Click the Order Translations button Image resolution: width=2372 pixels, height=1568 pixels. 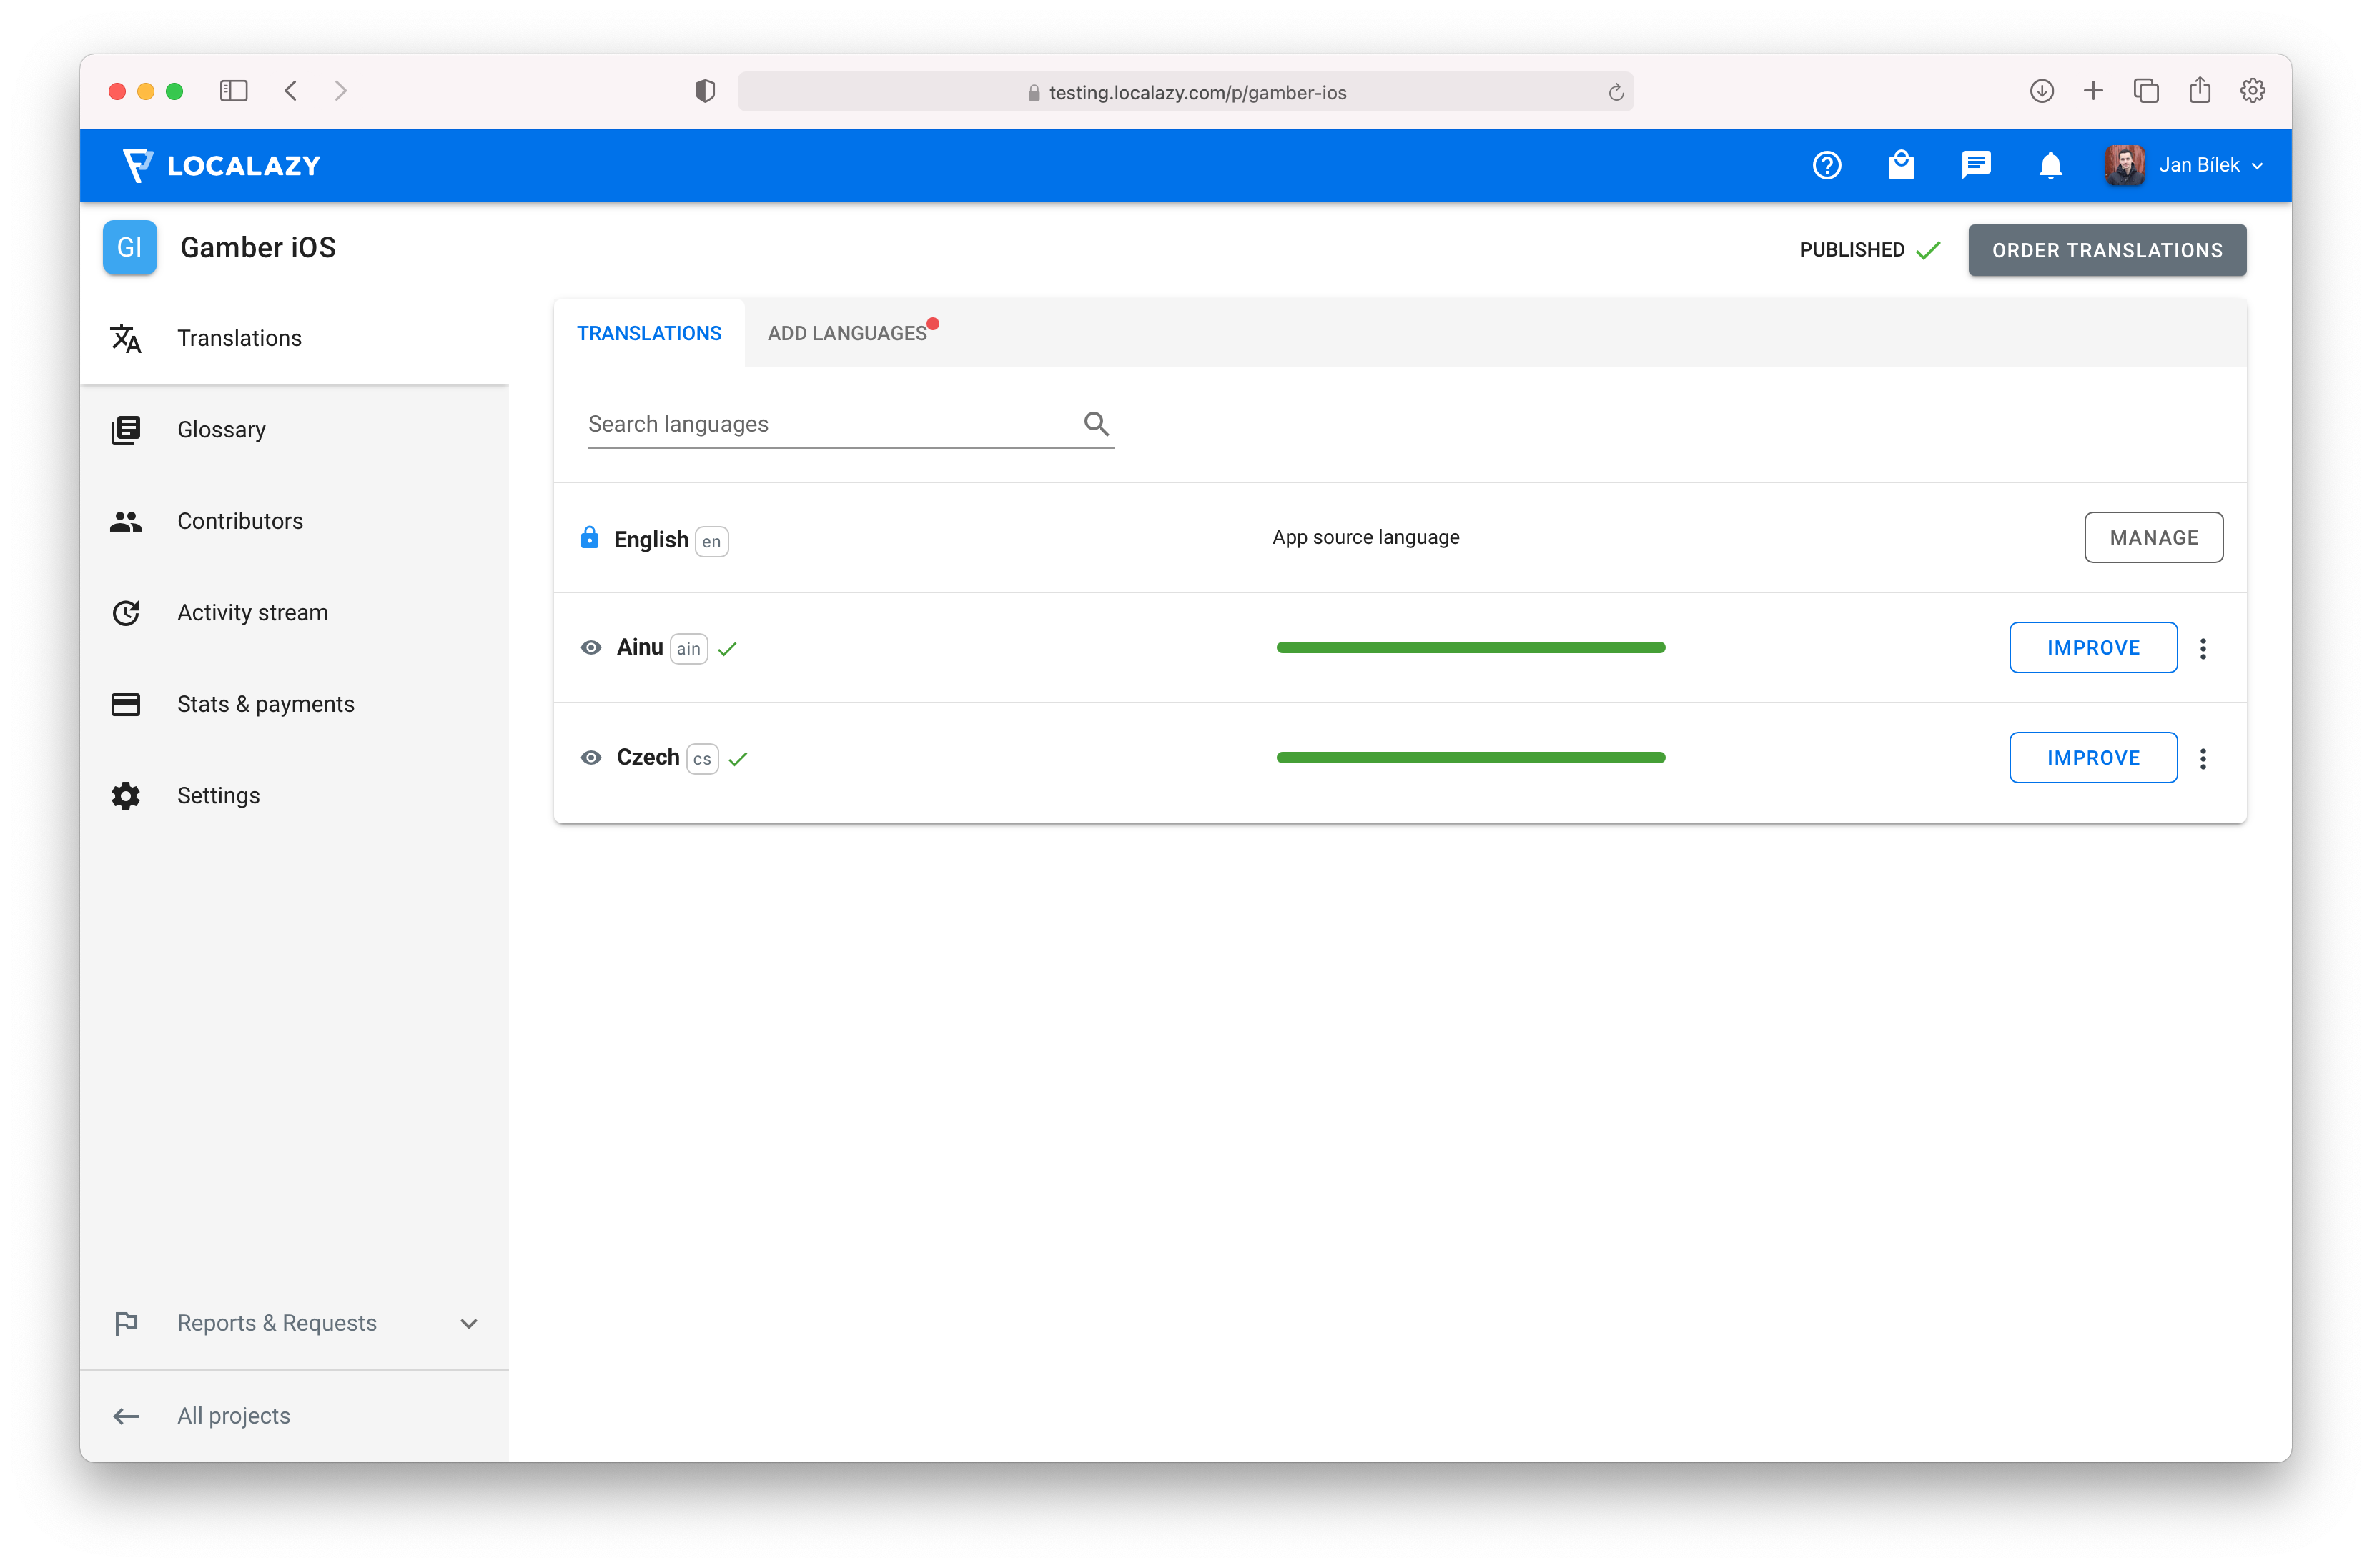coord(2107,250)
